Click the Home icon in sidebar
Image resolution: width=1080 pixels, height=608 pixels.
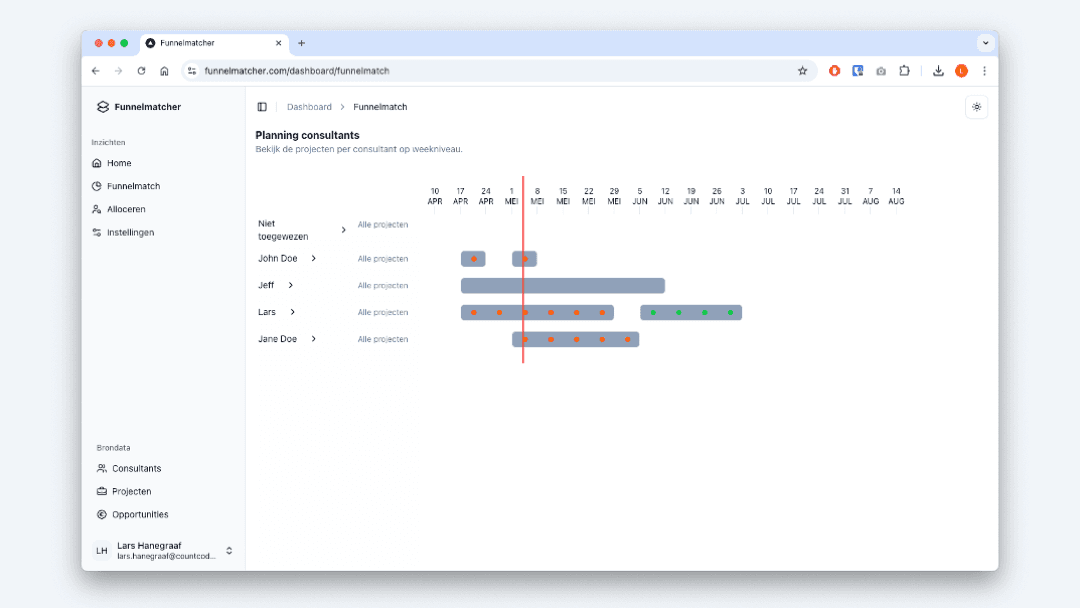(x=97, y=163)
